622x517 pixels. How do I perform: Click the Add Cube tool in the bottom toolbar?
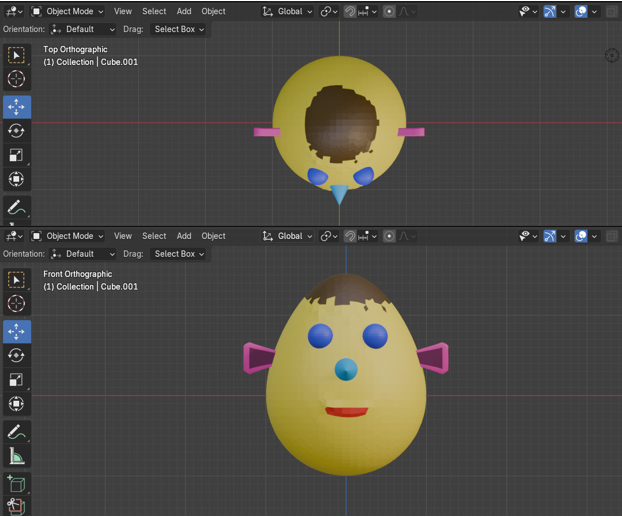[16, 484]
